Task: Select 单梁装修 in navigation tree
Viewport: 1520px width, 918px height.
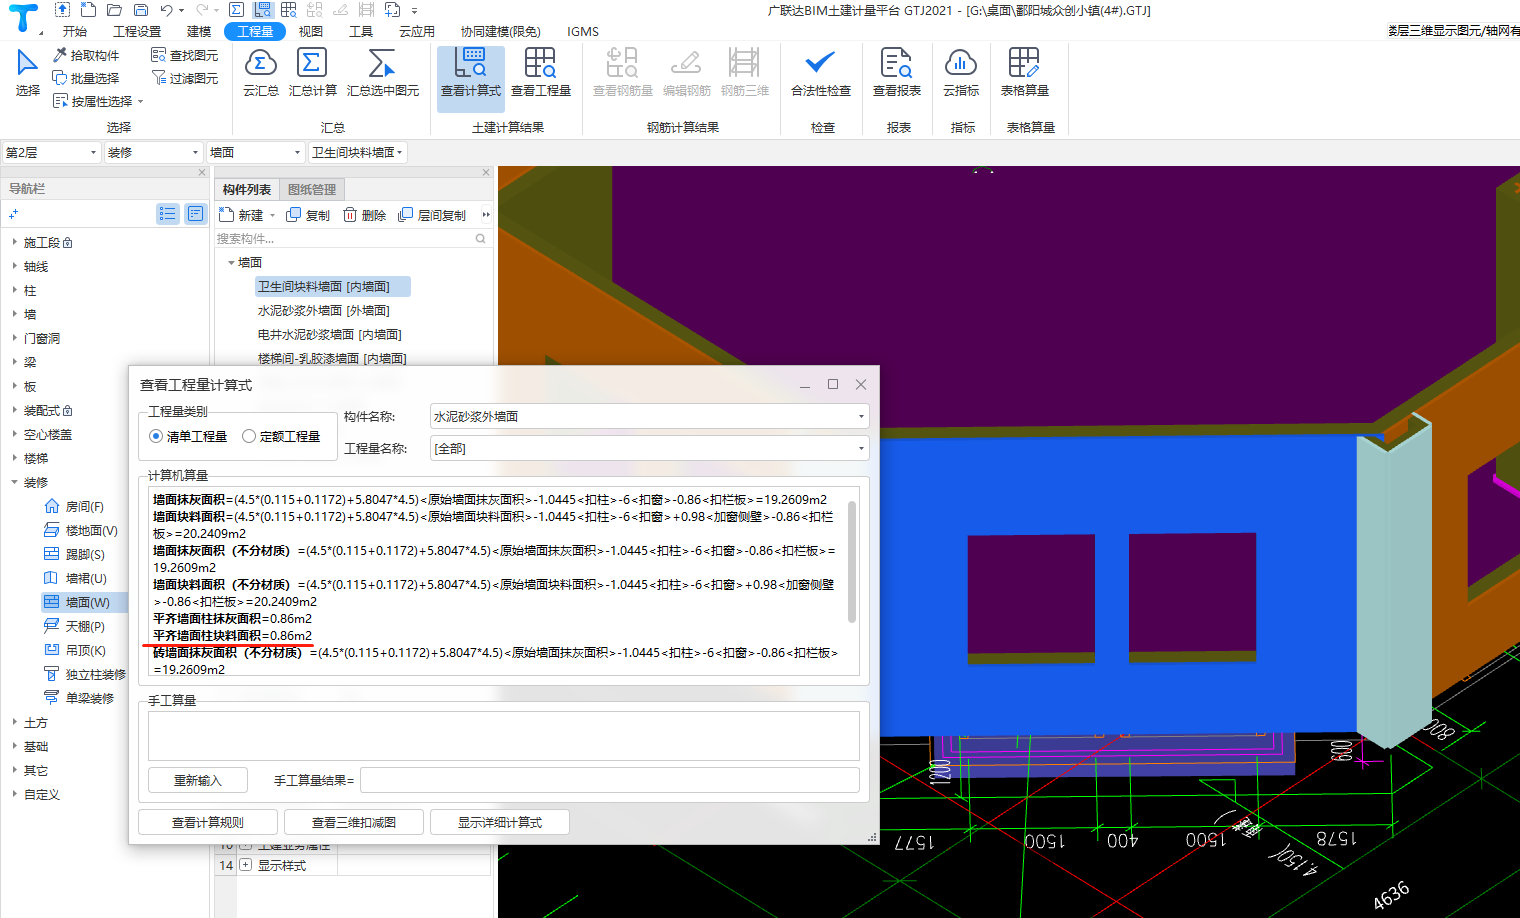Action: [x=79, y=699]
